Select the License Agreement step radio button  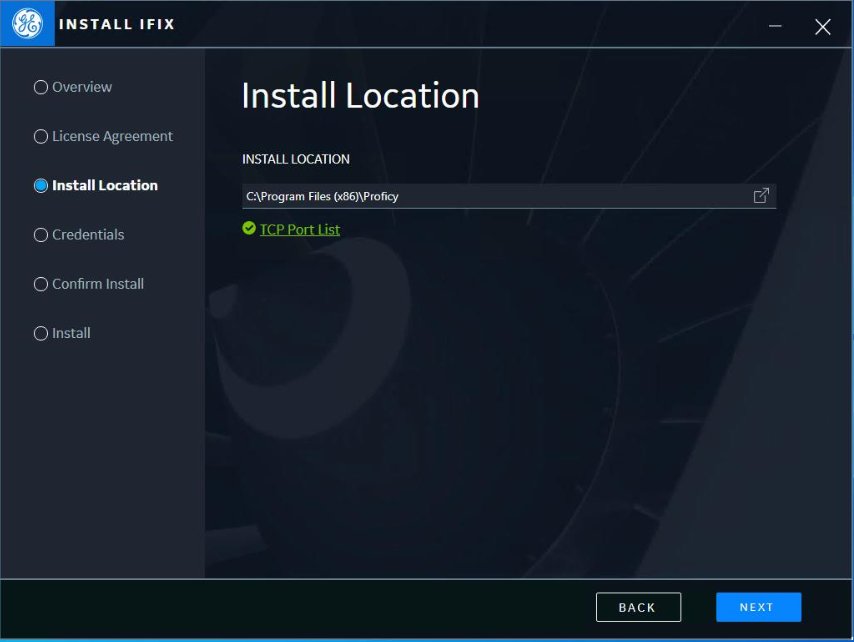pyautogui.click(x=41, y=136)
